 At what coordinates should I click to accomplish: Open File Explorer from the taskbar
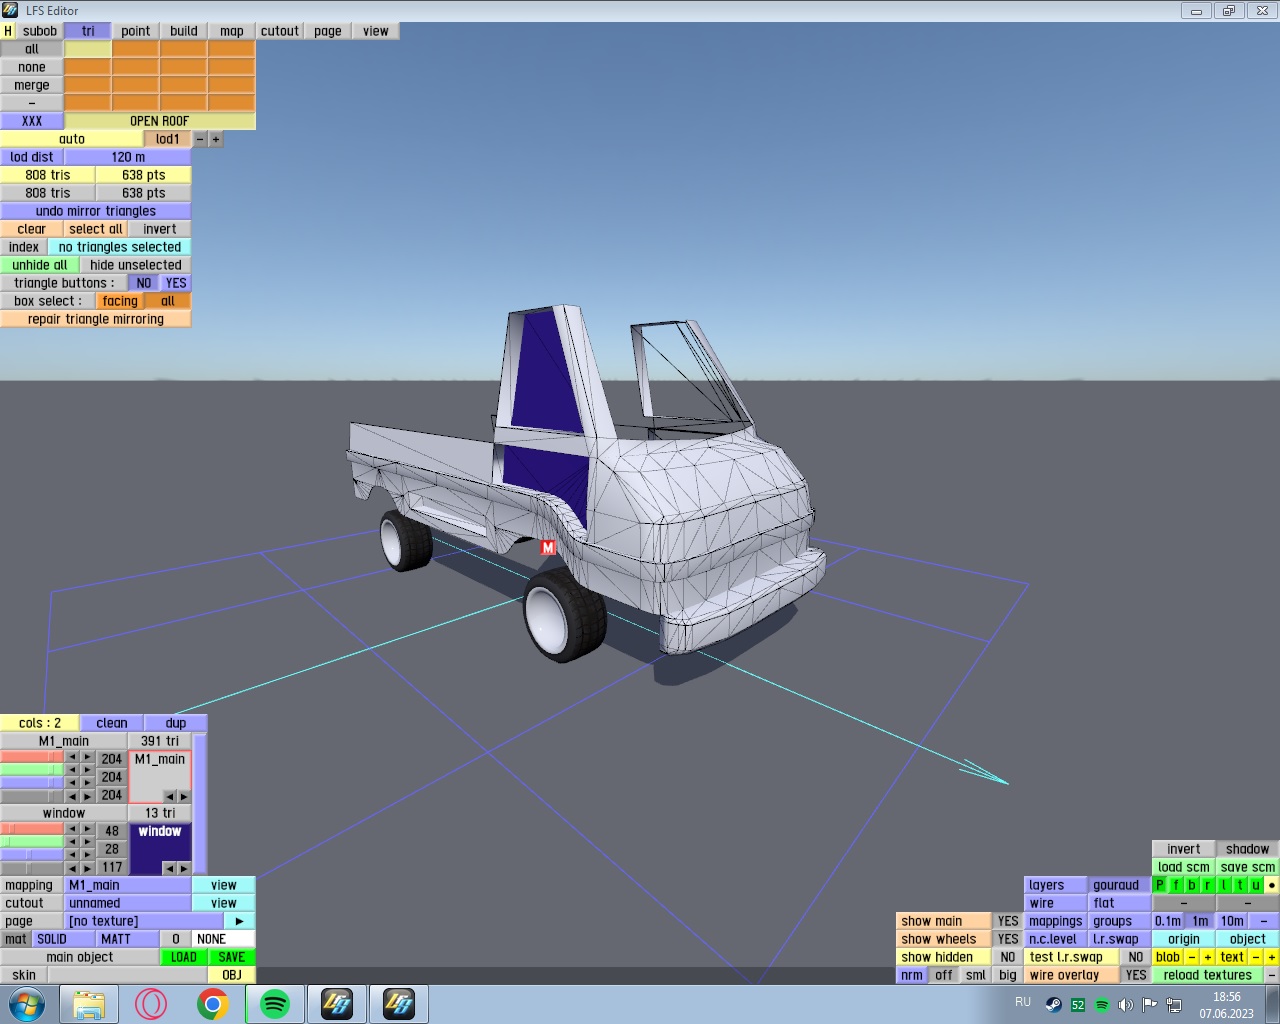(89, 1004)
